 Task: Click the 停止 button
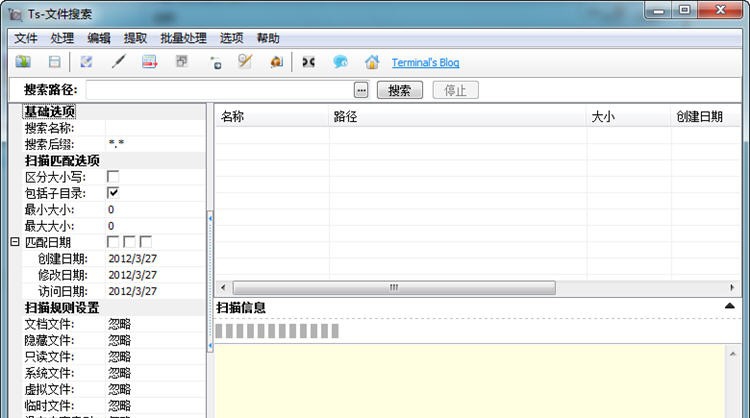455,90
